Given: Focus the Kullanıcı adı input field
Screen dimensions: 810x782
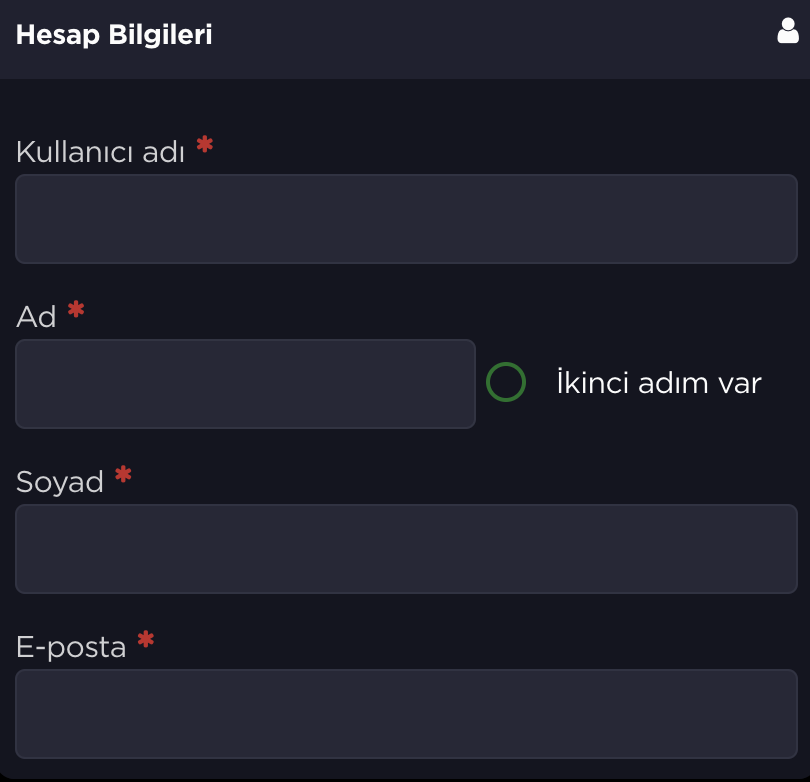Looking at the screenshot, I should pyautogui.click(x=405, y=219).
